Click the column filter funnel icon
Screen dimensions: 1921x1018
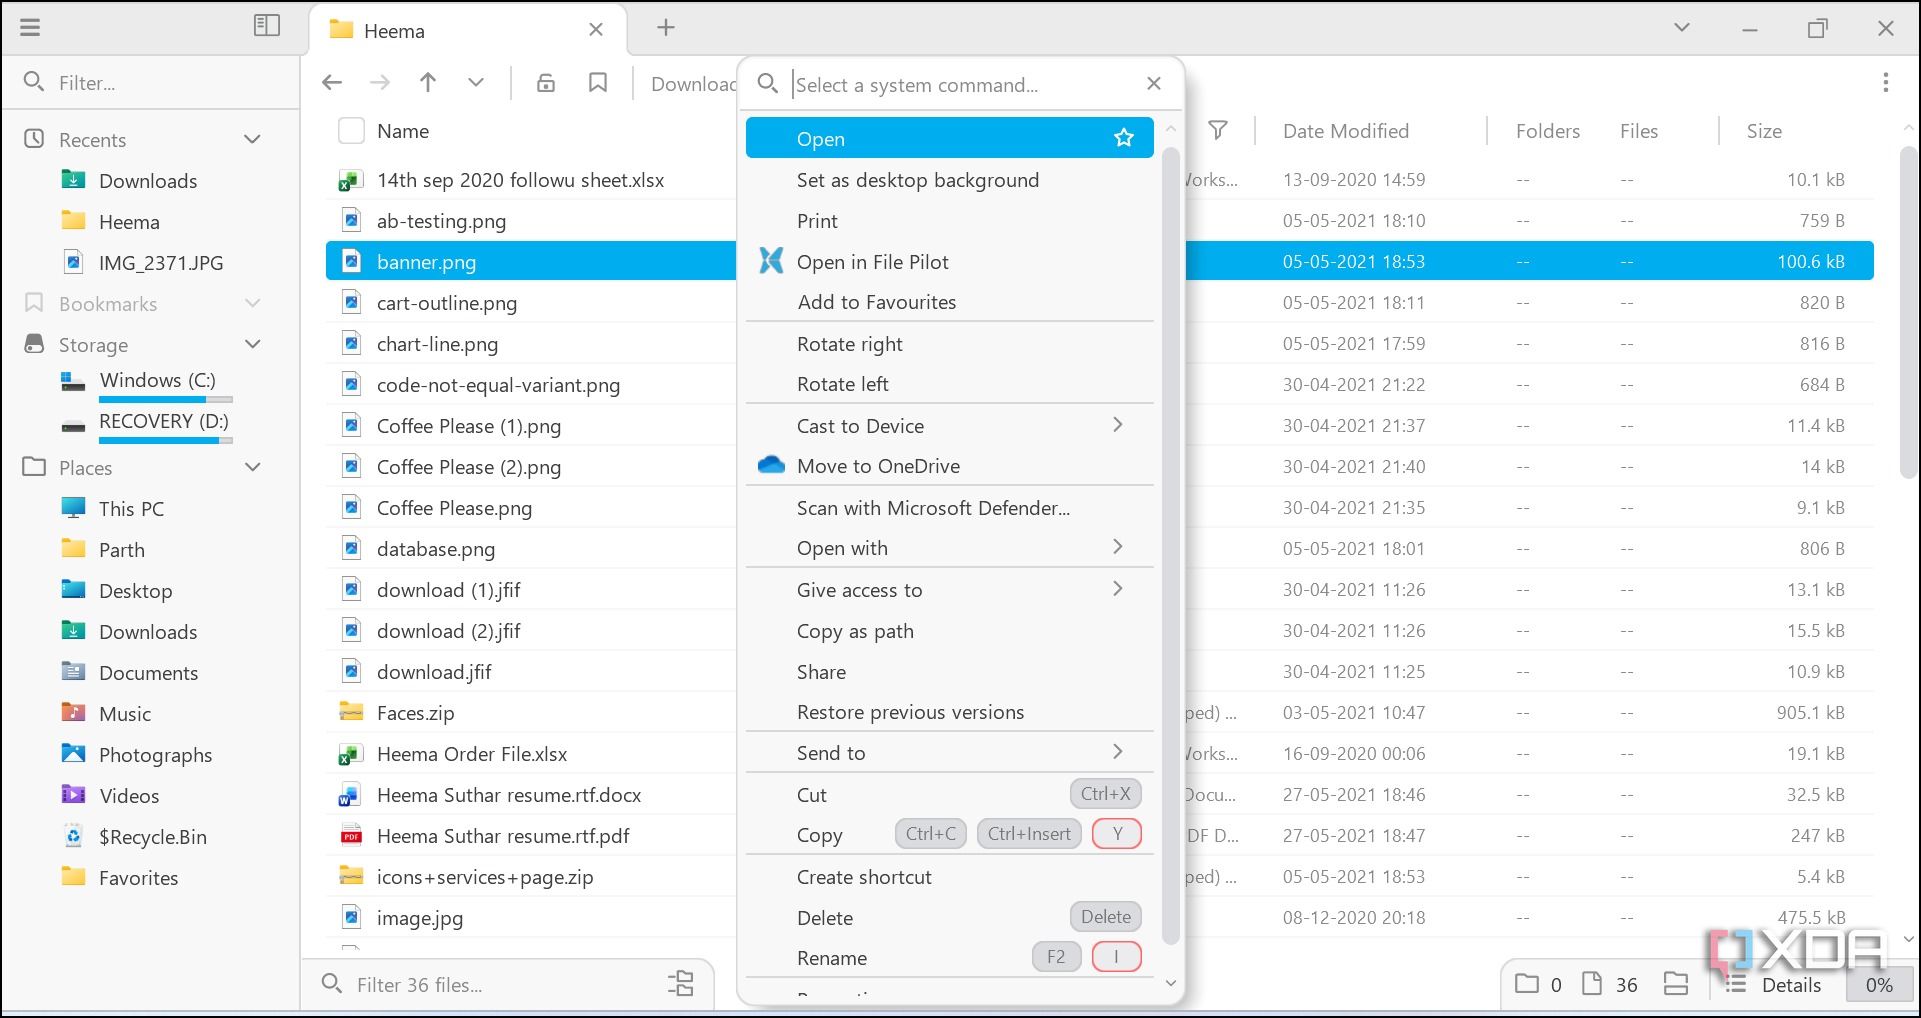(x=1218, y=131)
